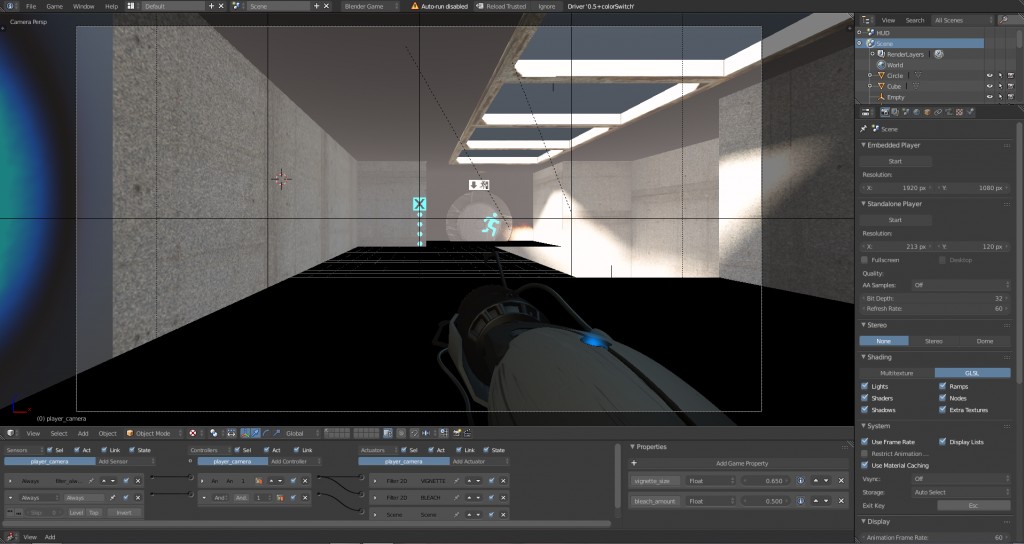This screenshot has width=1024, height=544.
Task: Click the Reload Trusted button
Action: click(x=501, y=6)
